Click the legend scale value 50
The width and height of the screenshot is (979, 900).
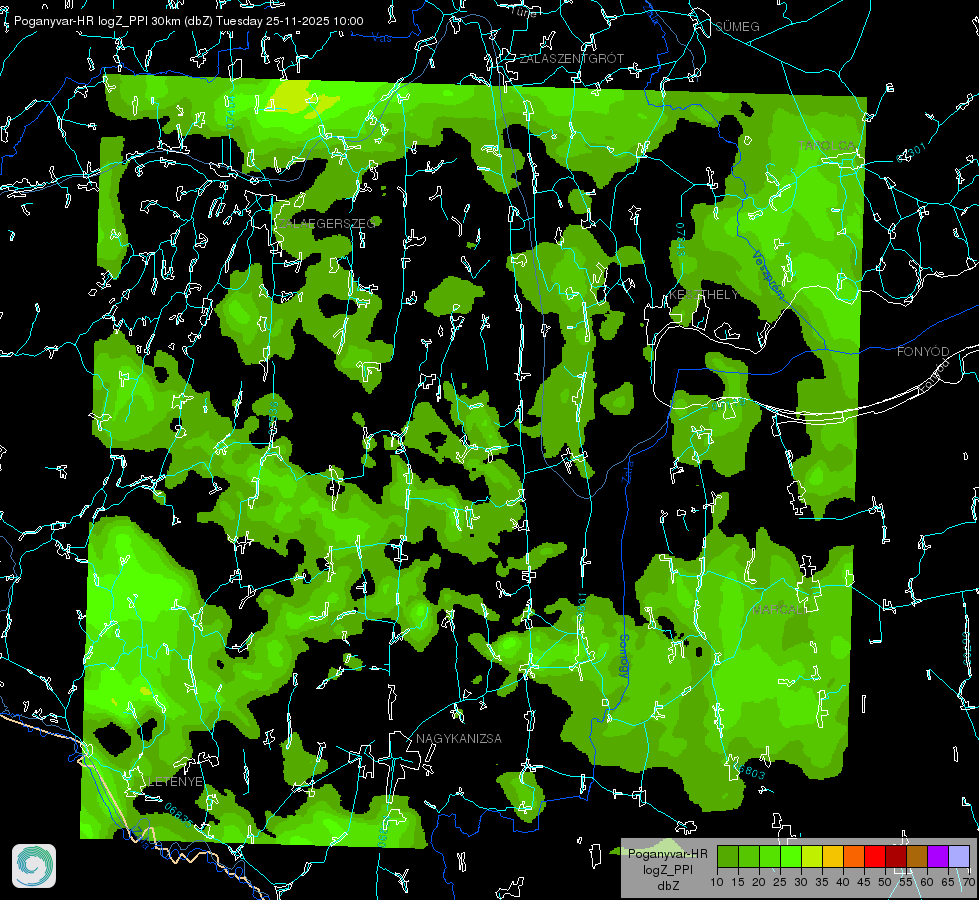pyautogui.click(x=885, y=882)
